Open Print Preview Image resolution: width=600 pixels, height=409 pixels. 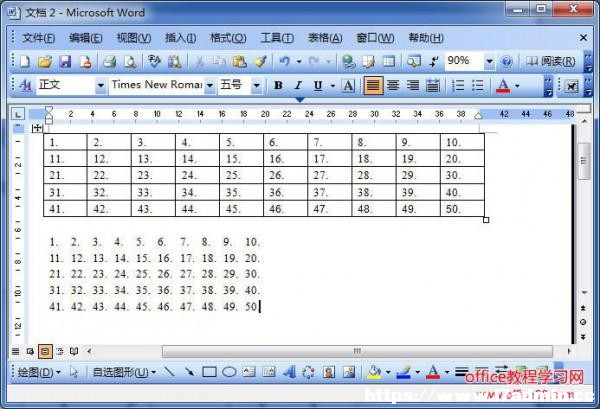[130, 61]
